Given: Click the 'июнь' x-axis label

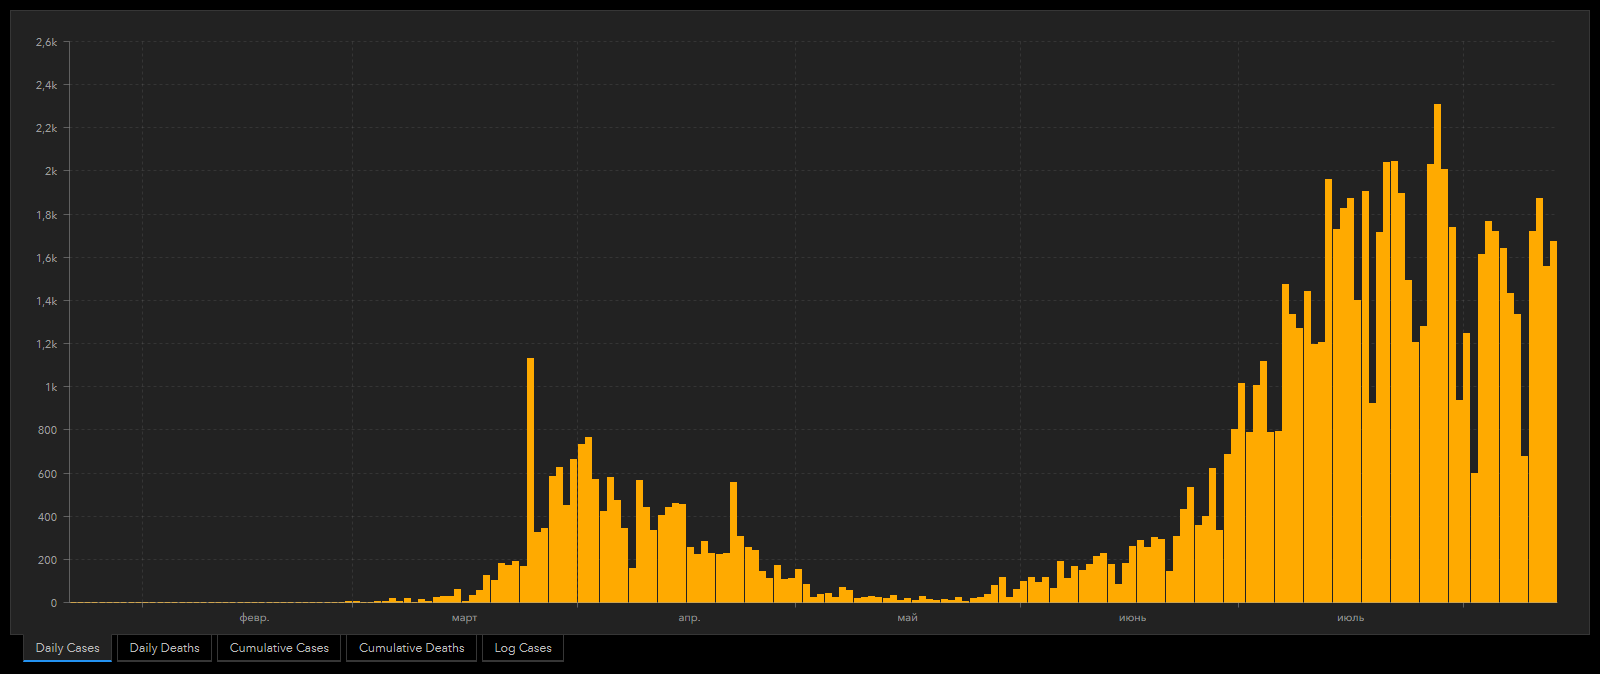Looking at the screenshot, I should pos(1132,618).
